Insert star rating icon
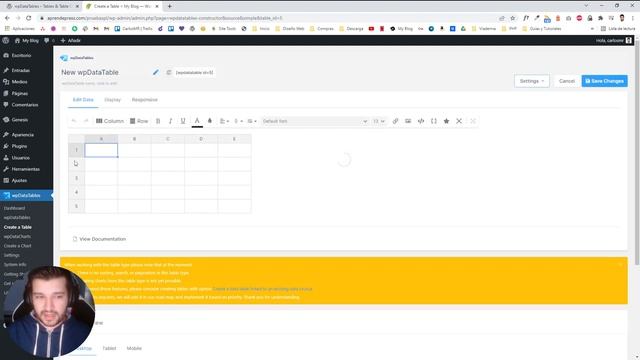The width and height of the screenshot is (640, 360). click(x=446, y=121)
